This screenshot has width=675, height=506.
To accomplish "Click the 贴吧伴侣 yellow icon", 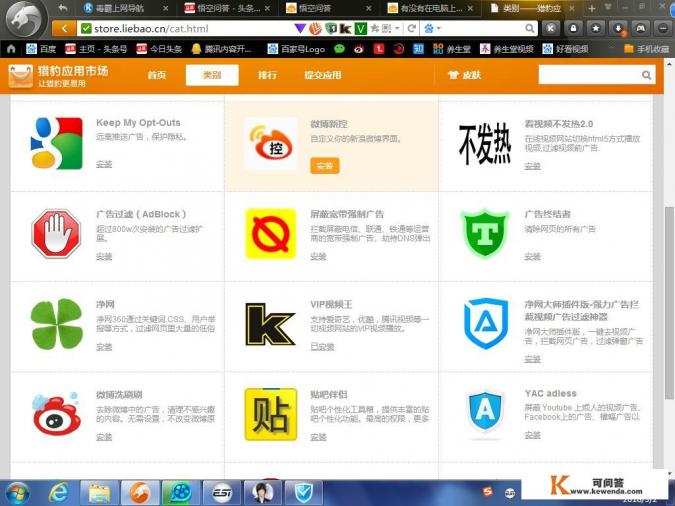I will [x=270, y=414].
